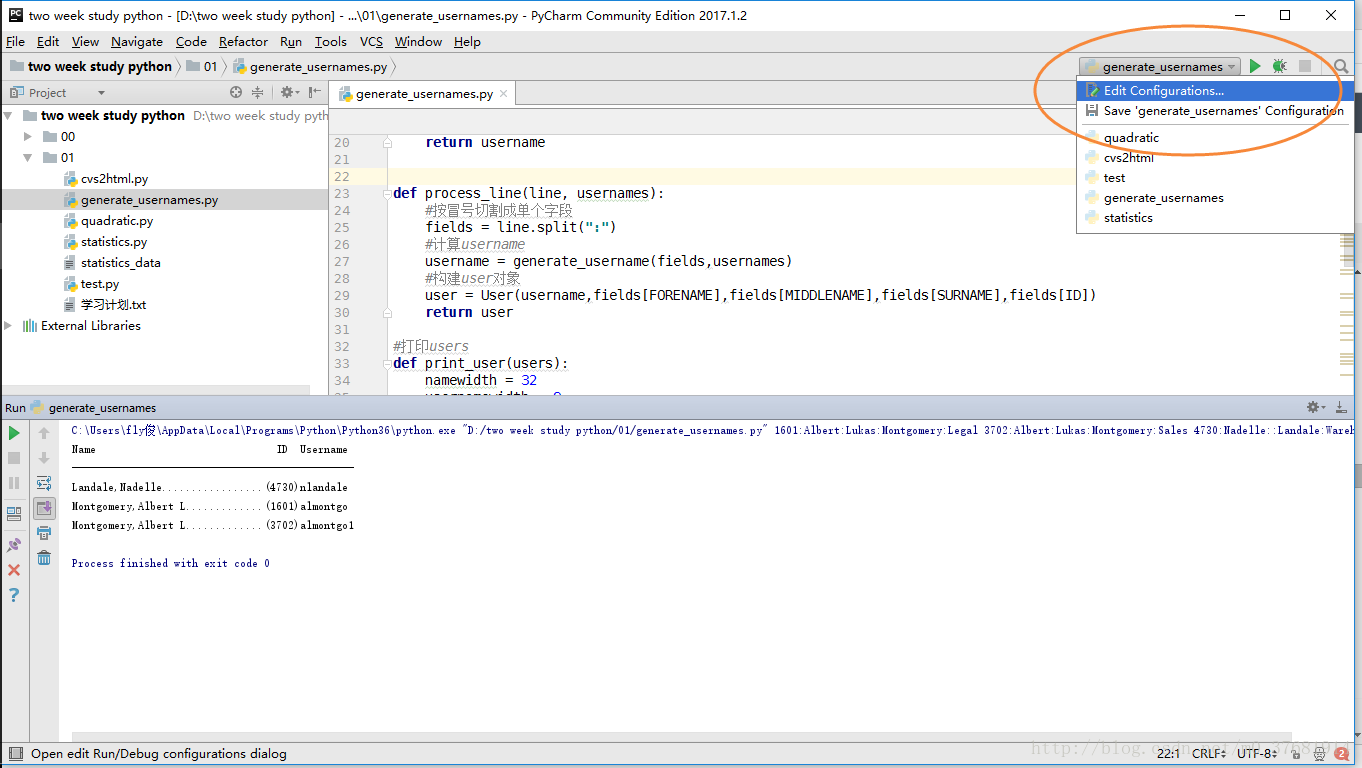Choose cvs2html run configuration
Viewport: 1362px width, 768px height.
tap(1214, 157)
